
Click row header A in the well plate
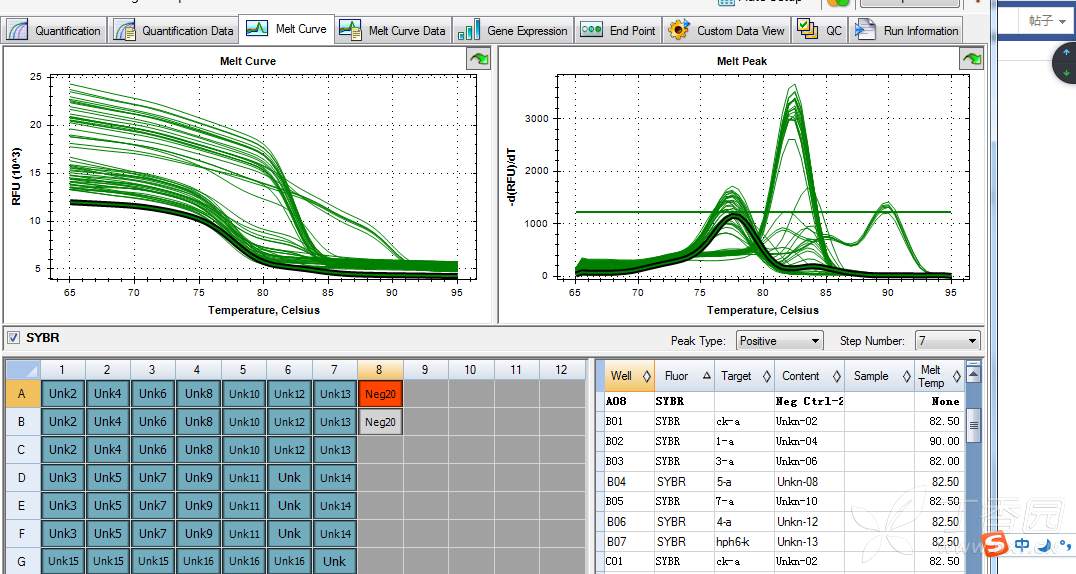coord(22,395)
